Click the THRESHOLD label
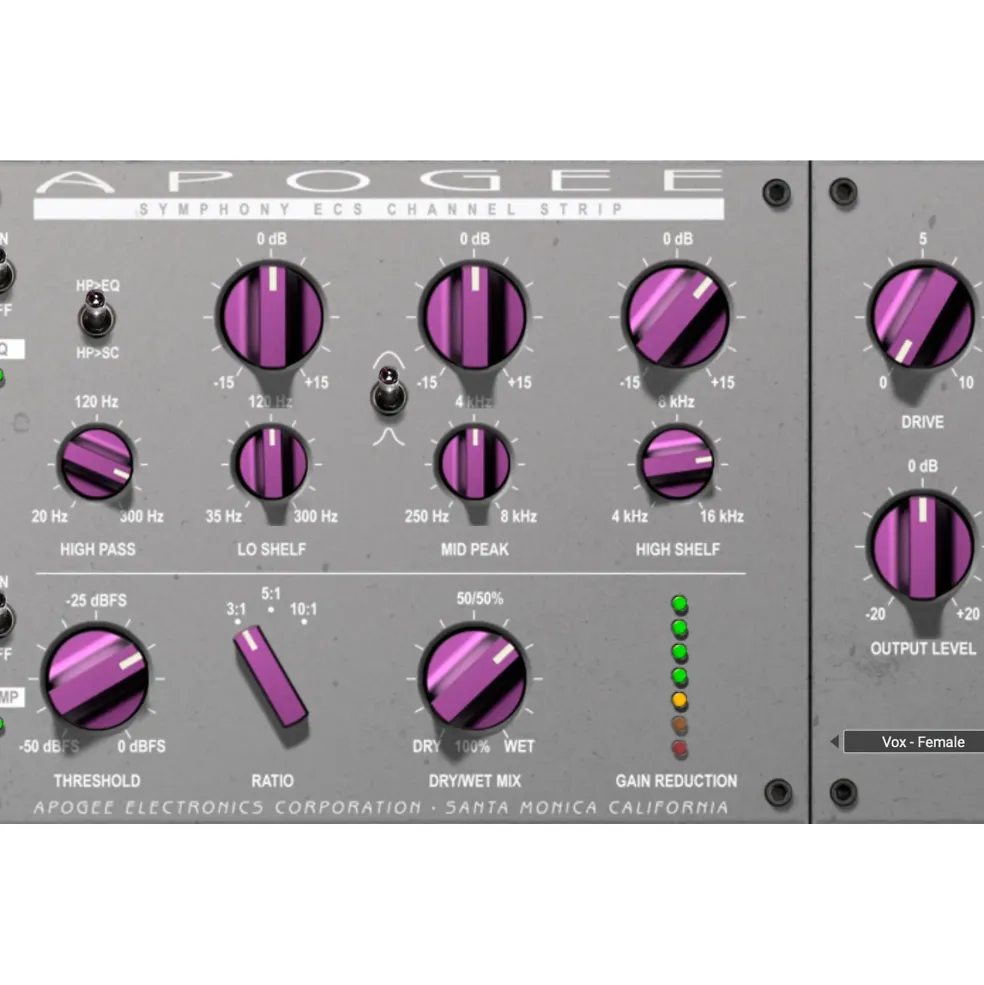The image size is (984, 985). click(97, 781)
